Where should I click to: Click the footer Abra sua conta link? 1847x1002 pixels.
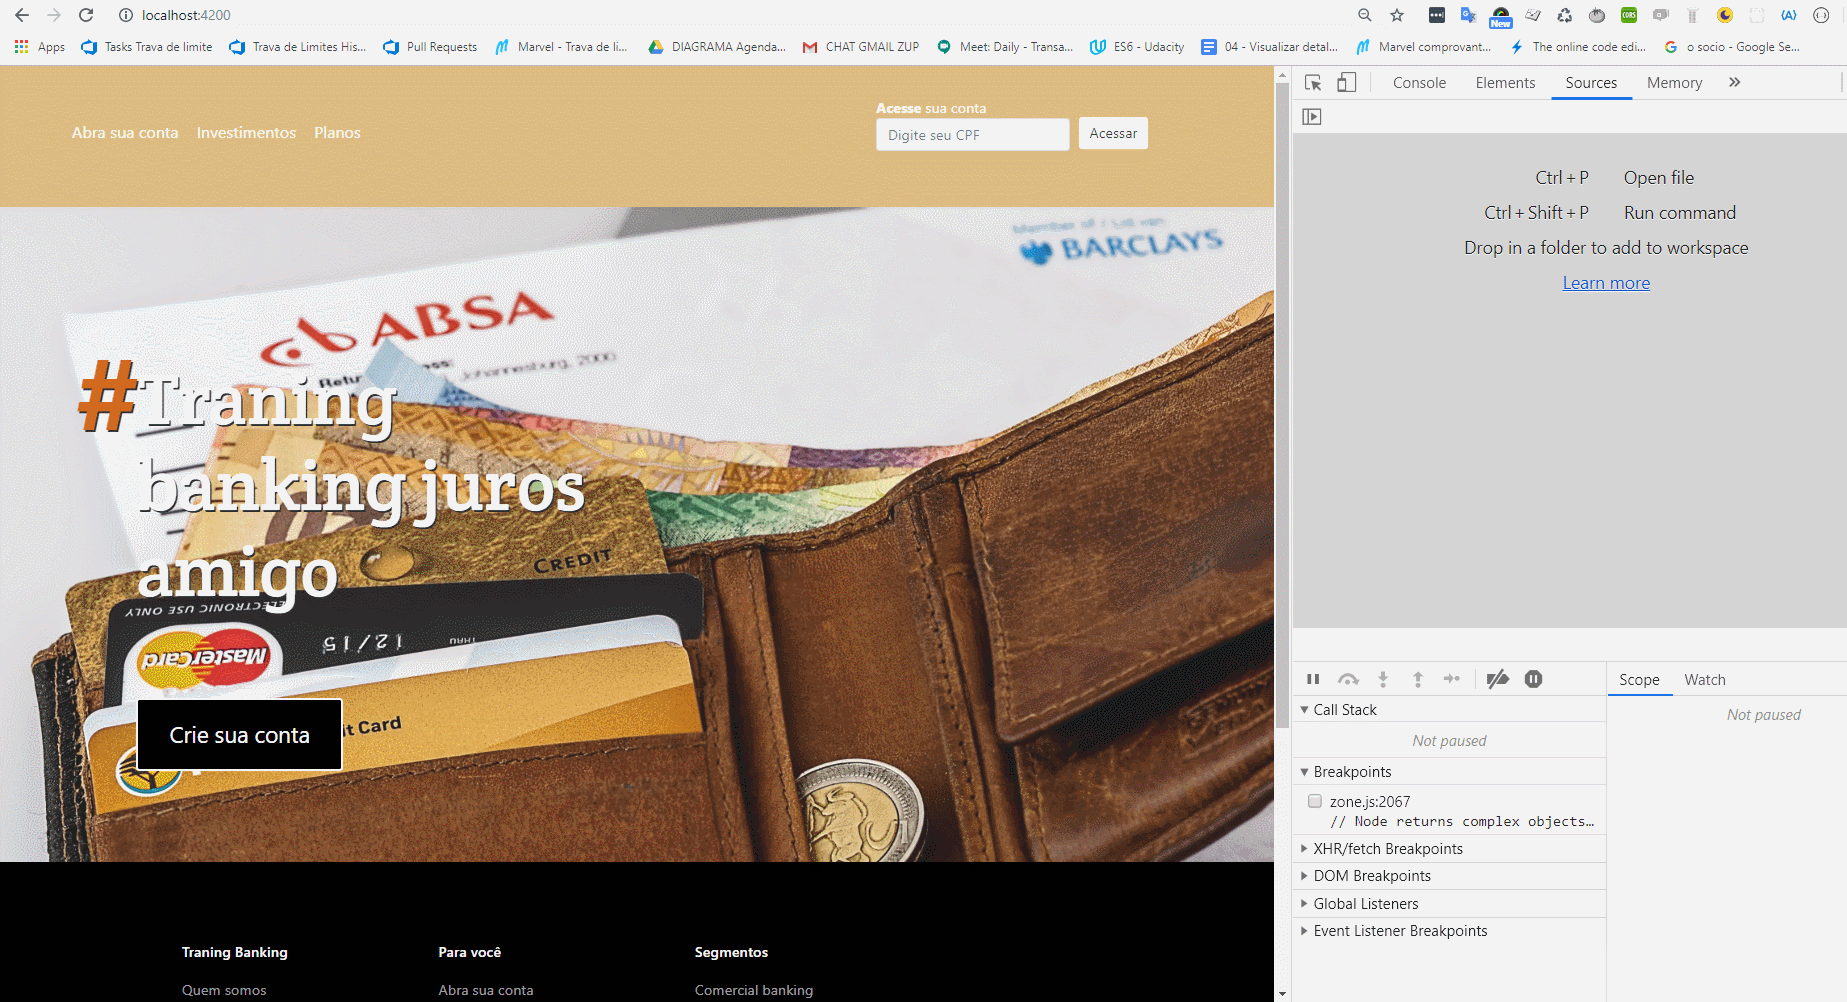[x=486, y=990]
